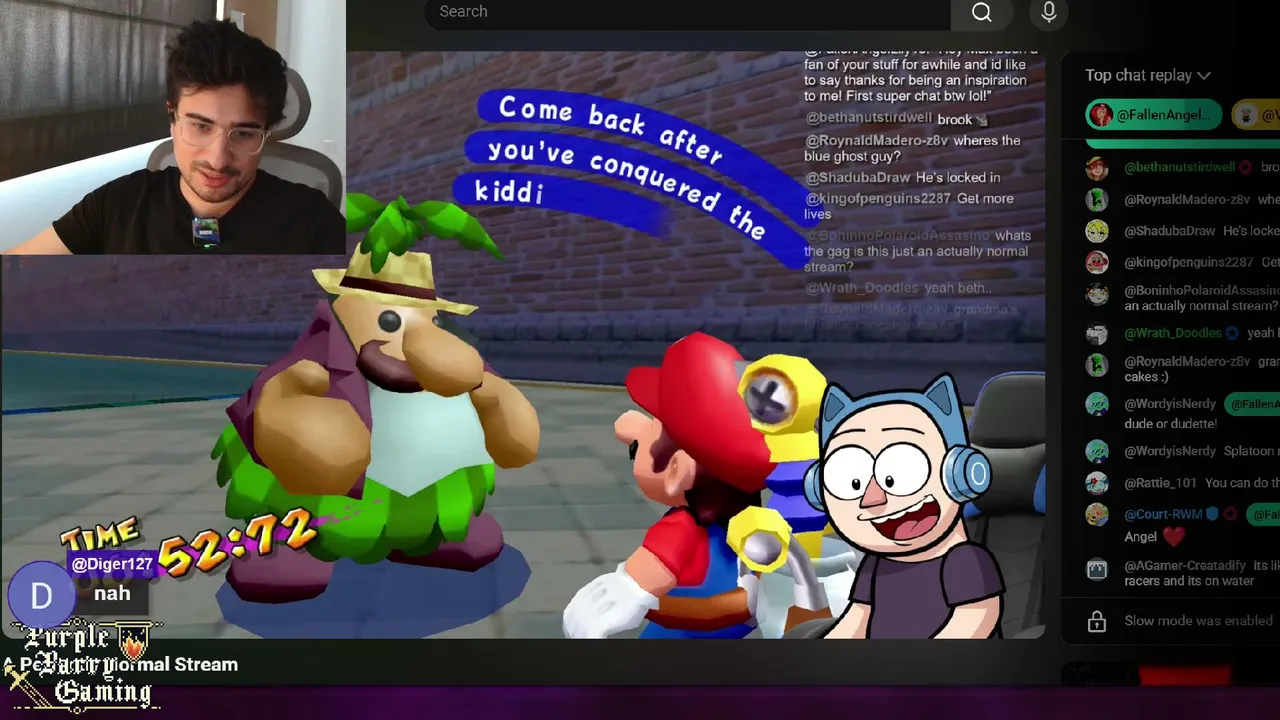Click @Court-RWM's chat avatar
This screenshot has width=1280, height=720.
(x=1097, y=515)
